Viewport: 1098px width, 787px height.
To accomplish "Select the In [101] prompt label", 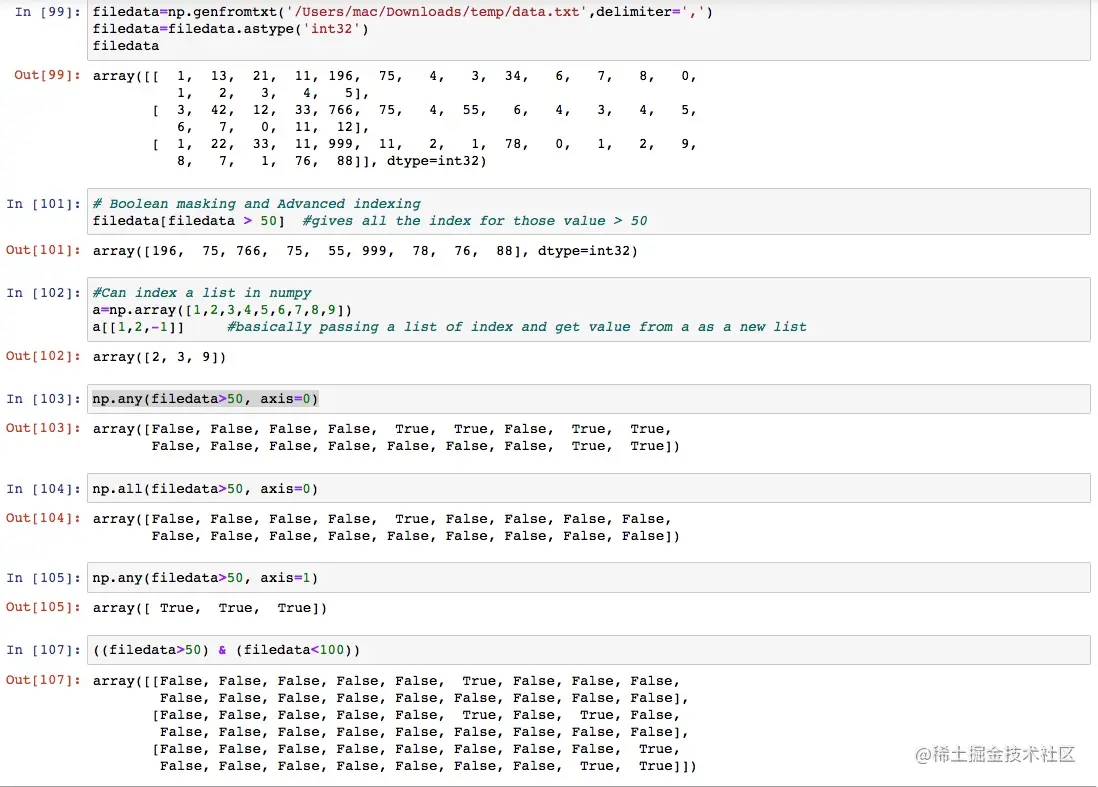I will click(x=43, y=204).
